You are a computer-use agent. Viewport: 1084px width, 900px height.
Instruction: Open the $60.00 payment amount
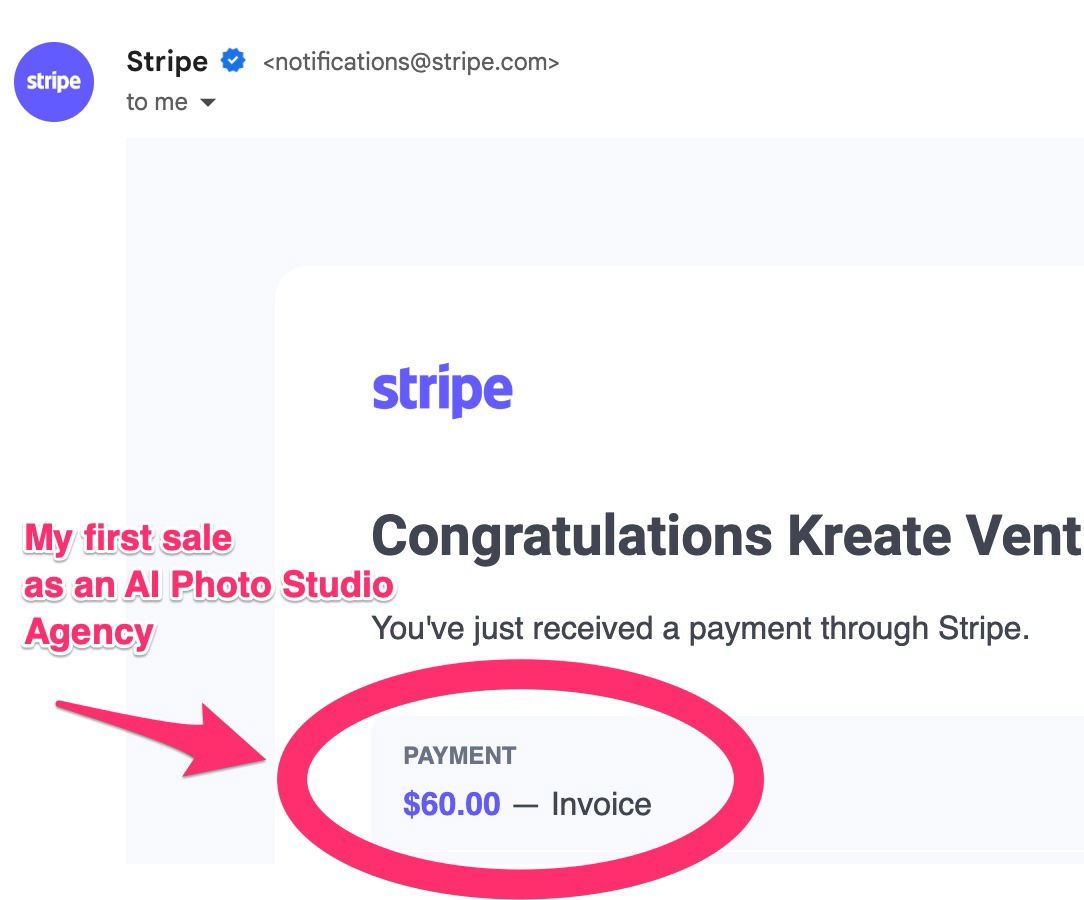(x=451, y=804)
